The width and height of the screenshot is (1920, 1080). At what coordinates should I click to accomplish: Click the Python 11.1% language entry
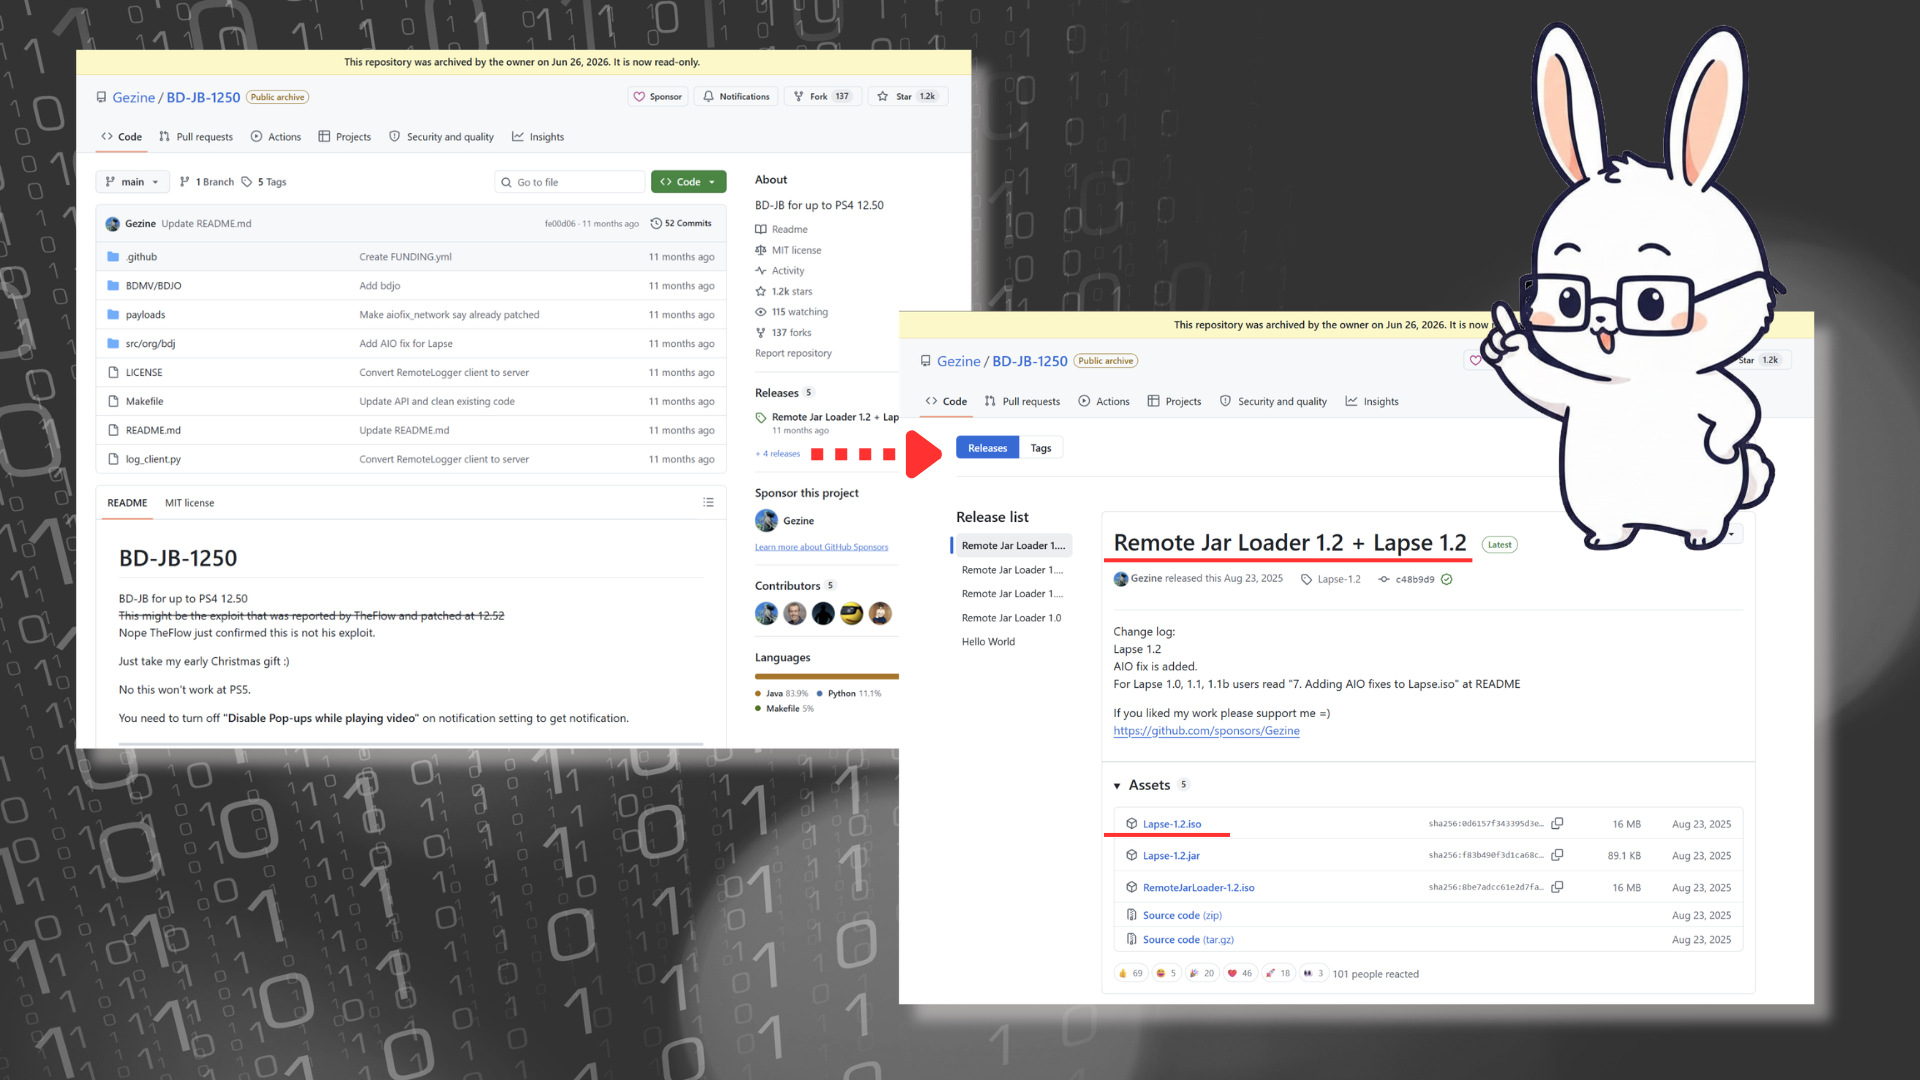coord(849,694)
